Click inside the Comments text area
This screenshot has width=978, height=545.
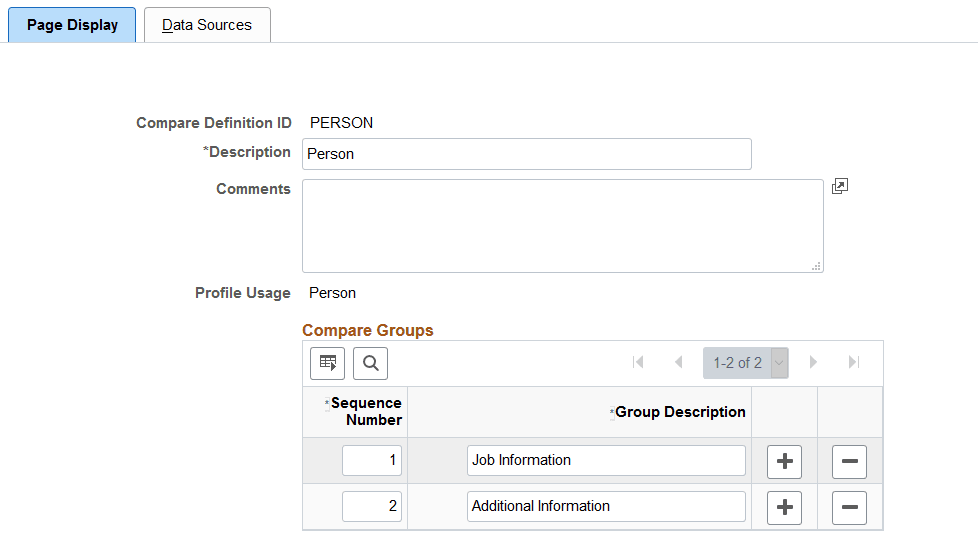[562, 226]
